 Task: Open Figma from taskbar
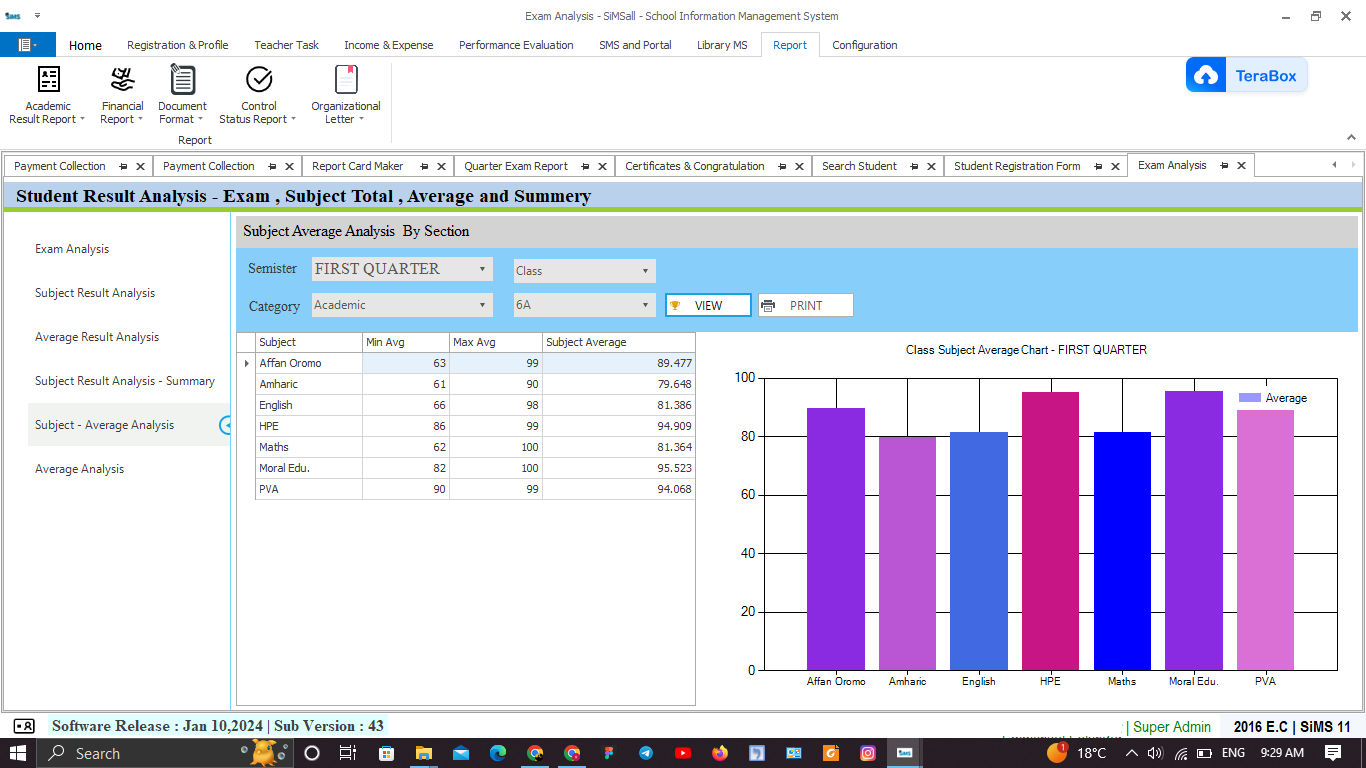[609, 753]
